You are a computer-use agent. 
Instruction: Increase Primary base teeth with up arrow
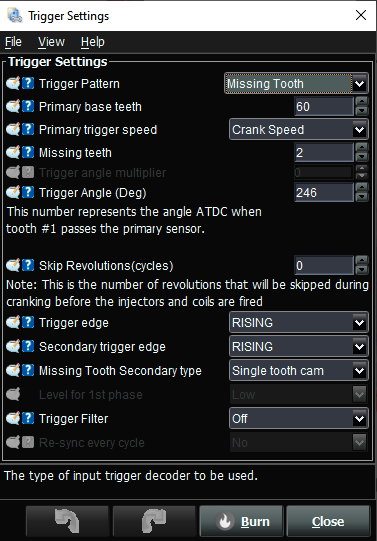coord(361,101)
